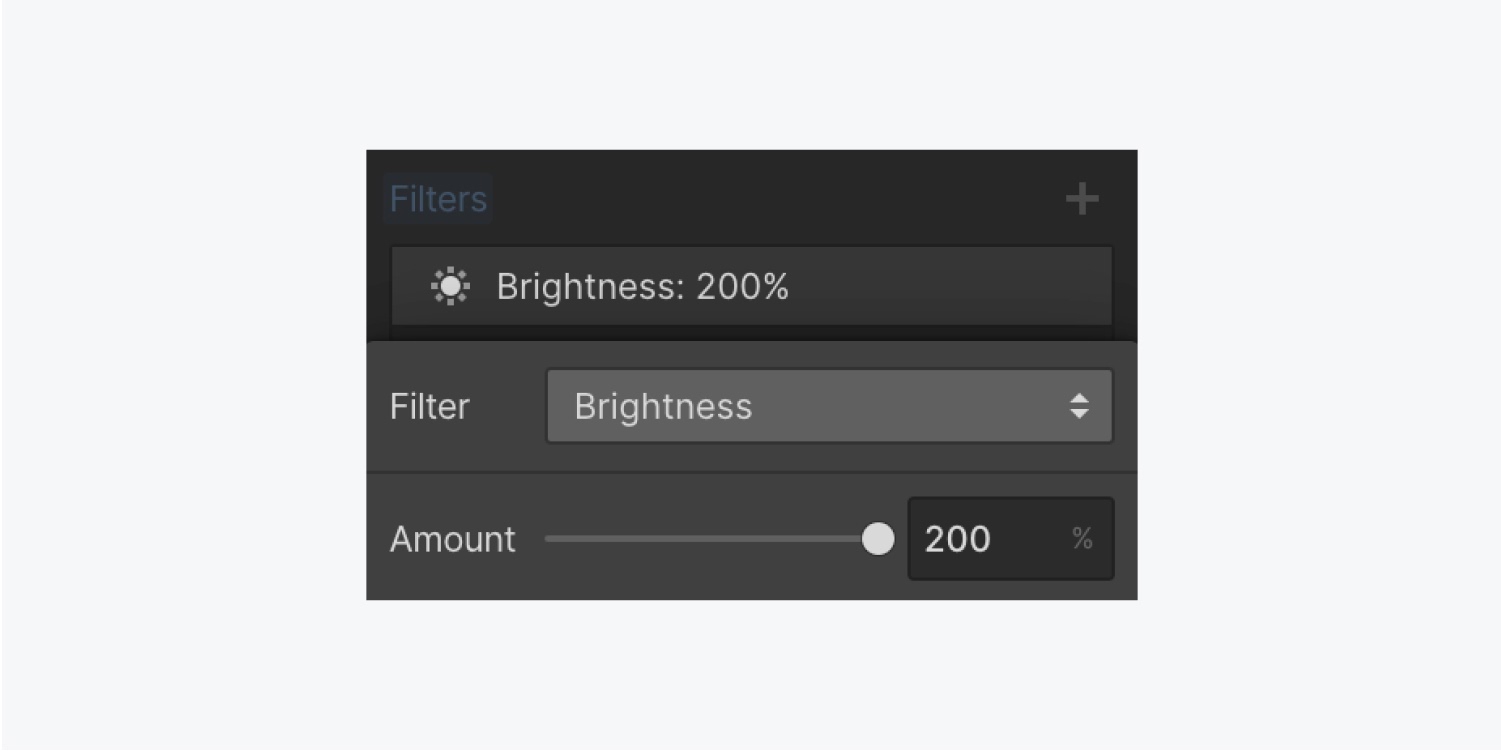Click the Filters section heading
Image resolution: width=1501 pixels, height=751 pixels.
[x=438, y=199]
